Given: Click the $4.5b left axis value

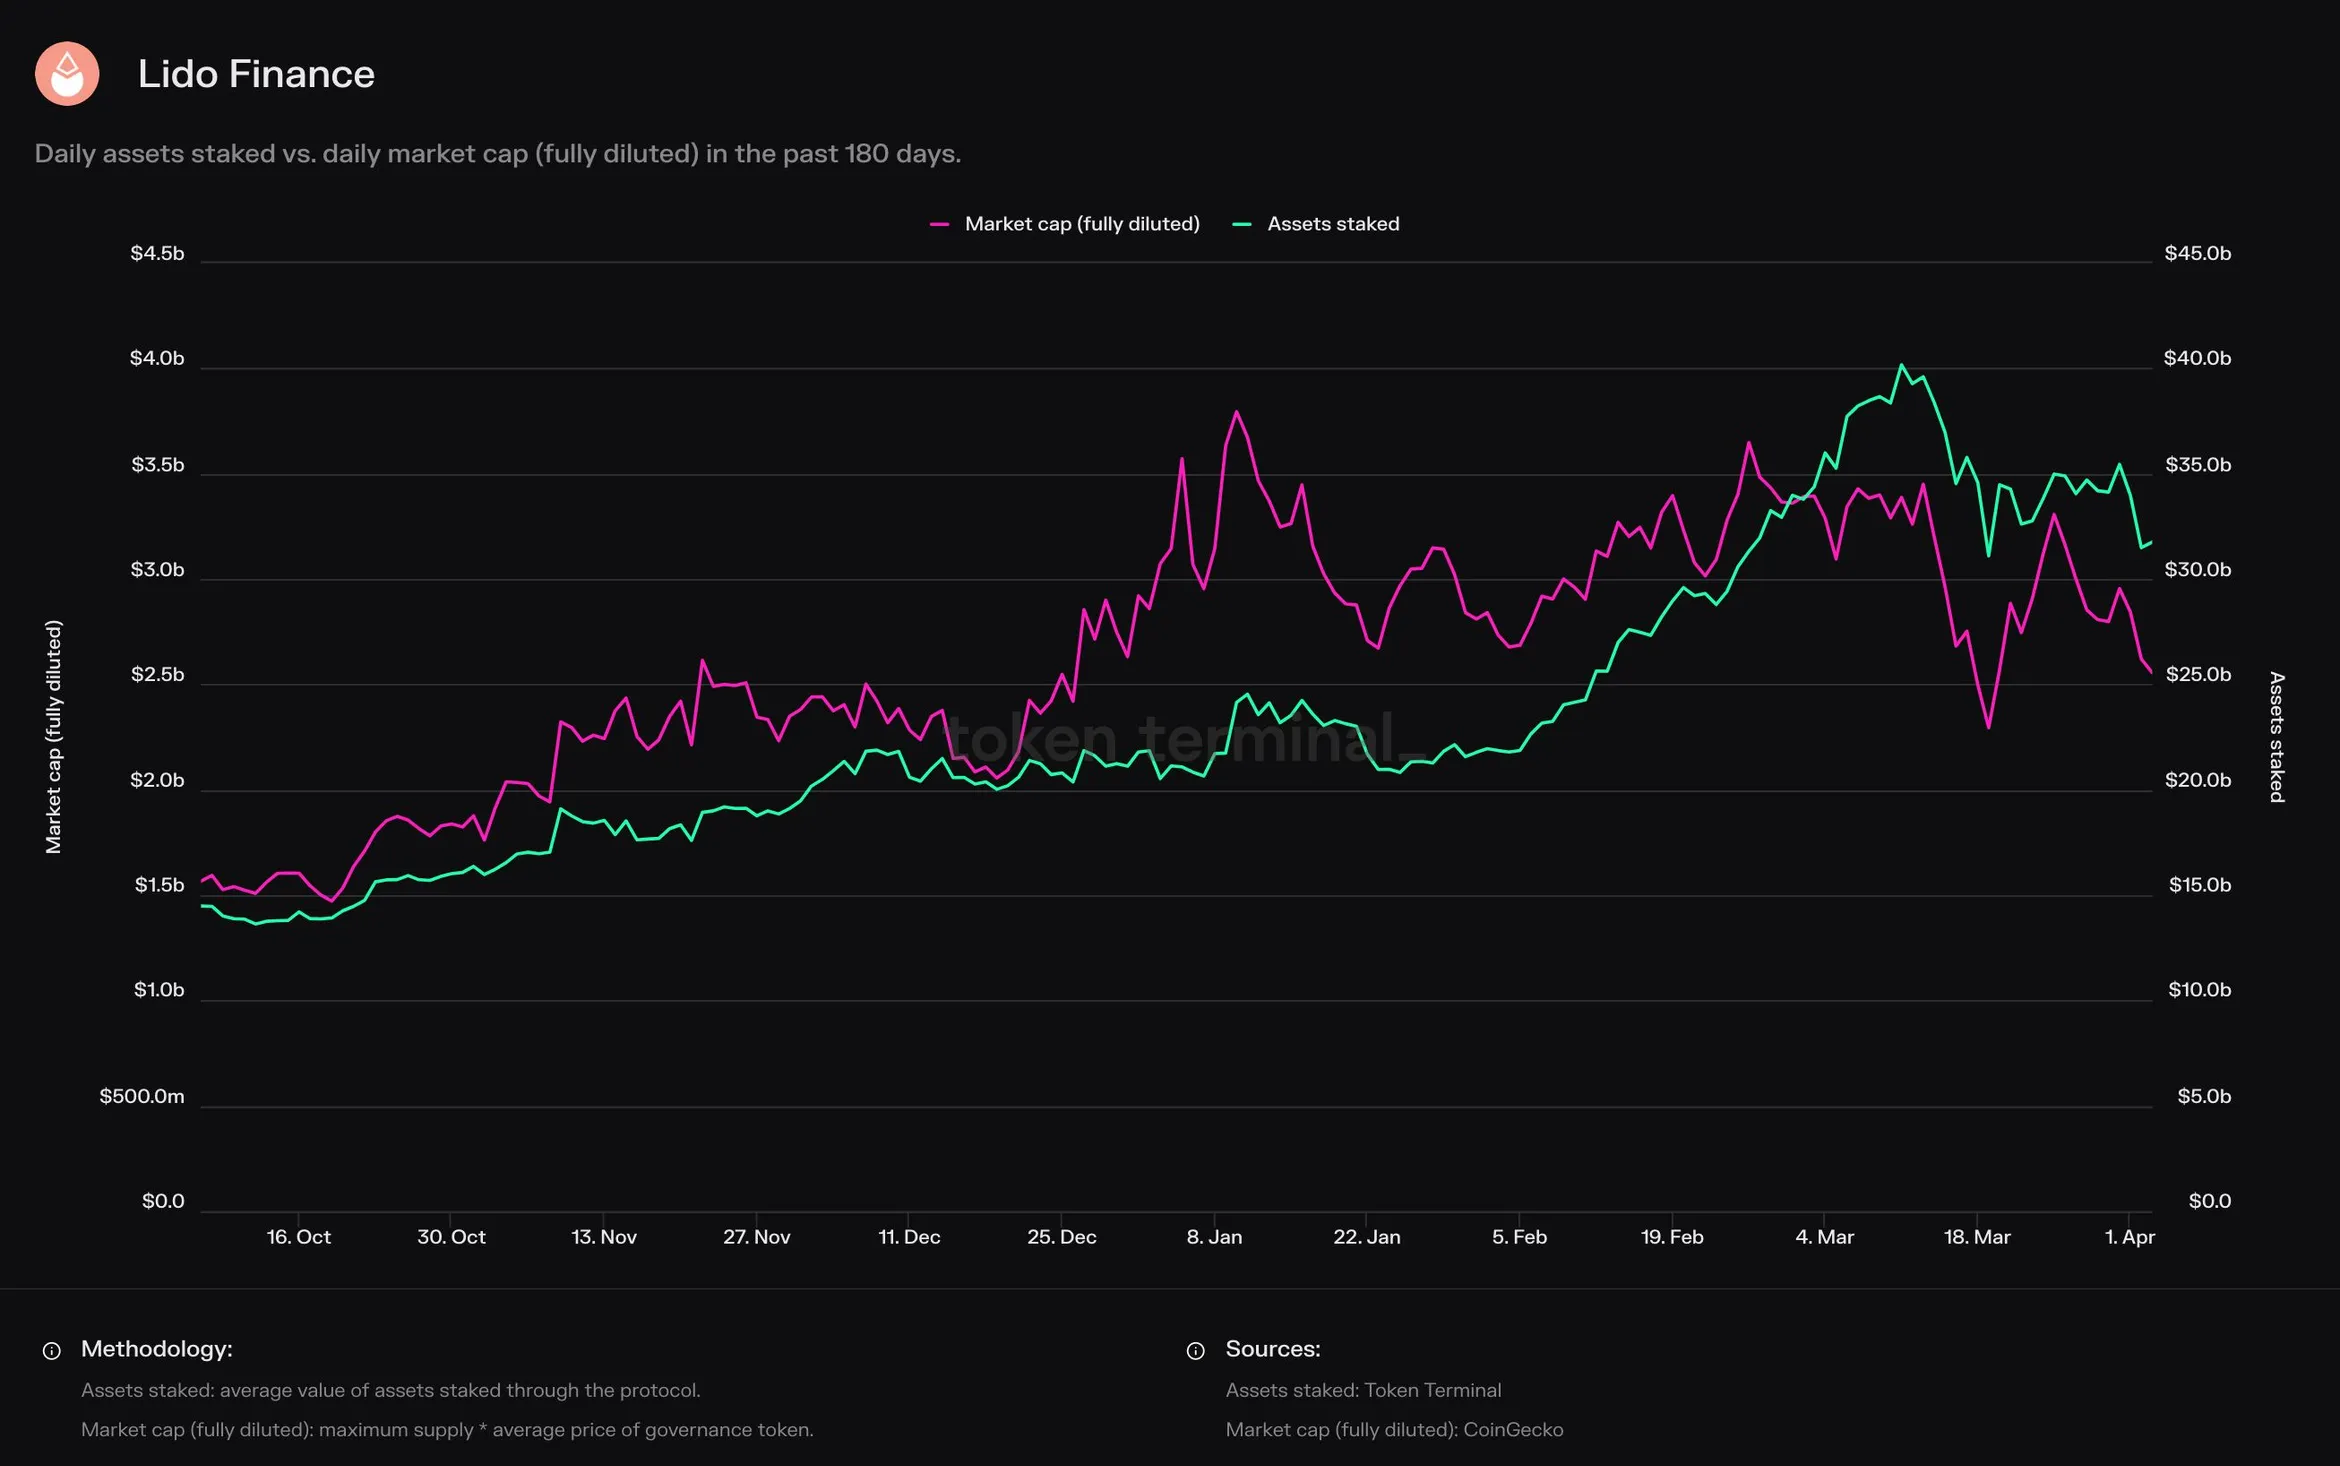Looking at the screenshot, I should (157, 253).
